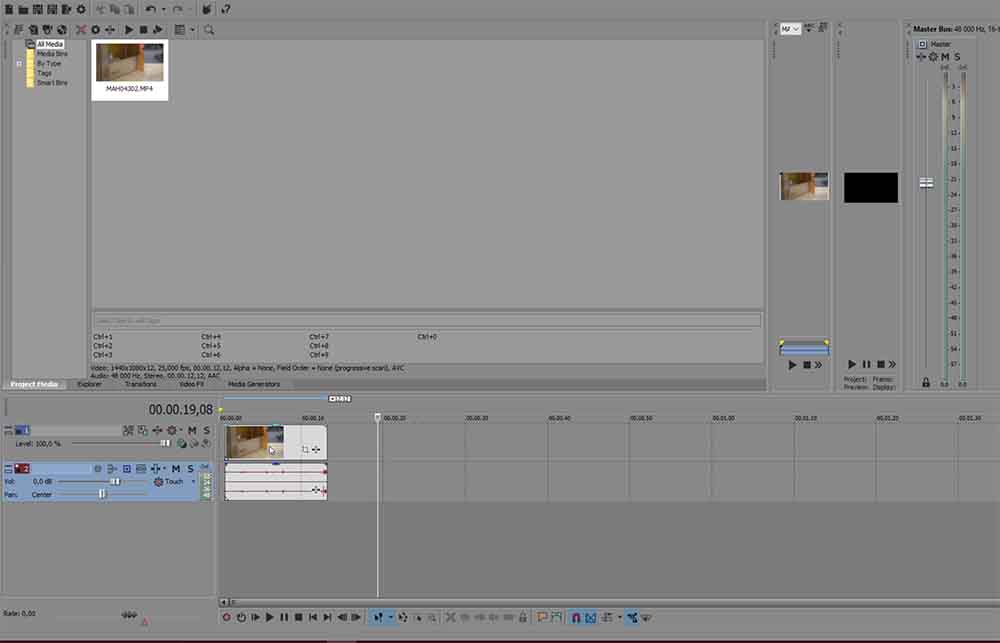Select Tags folder in the media tree
This screenshot has height=643, width=1000.
click(44, 73)
